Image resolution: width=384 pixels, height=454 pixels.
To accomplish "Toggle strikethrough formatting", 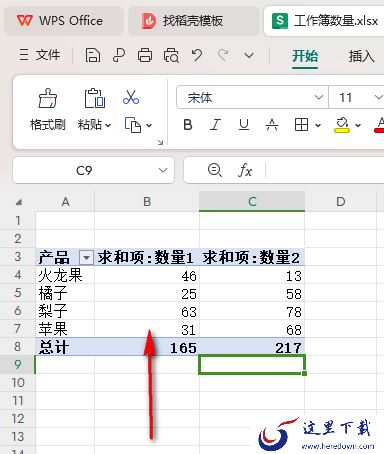I will [x=272, y=125].
